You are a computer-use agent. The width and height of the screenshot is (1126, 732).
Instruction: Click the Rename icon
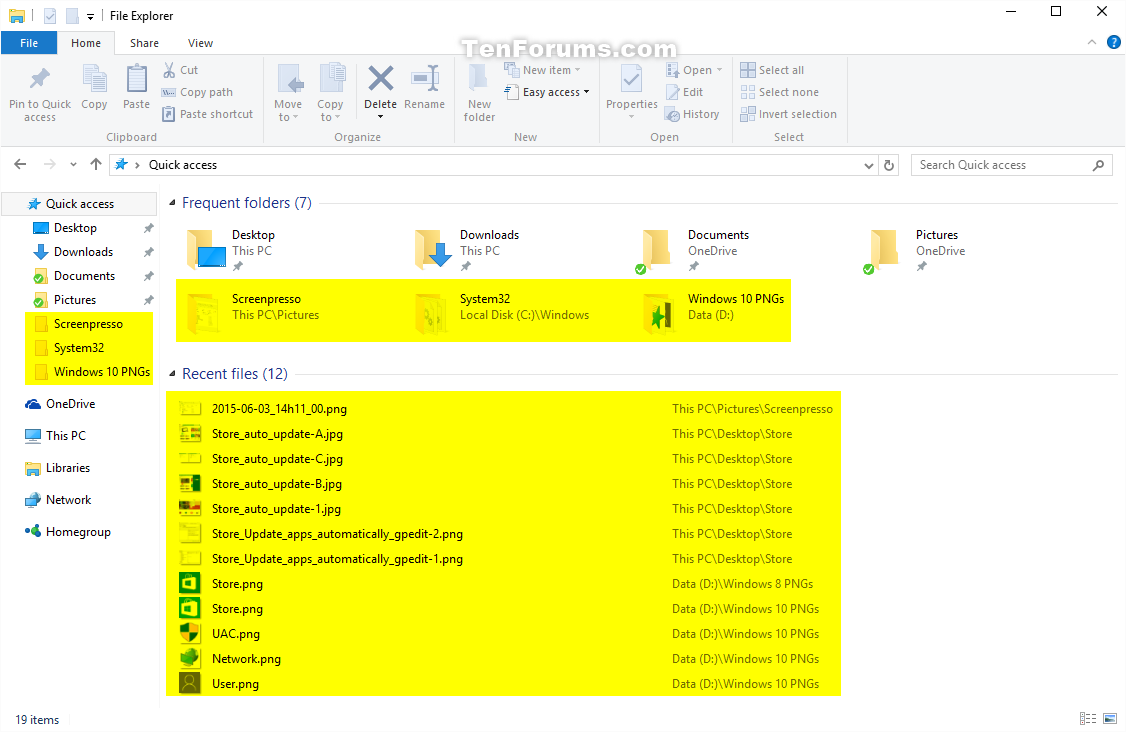pos(424,78)
